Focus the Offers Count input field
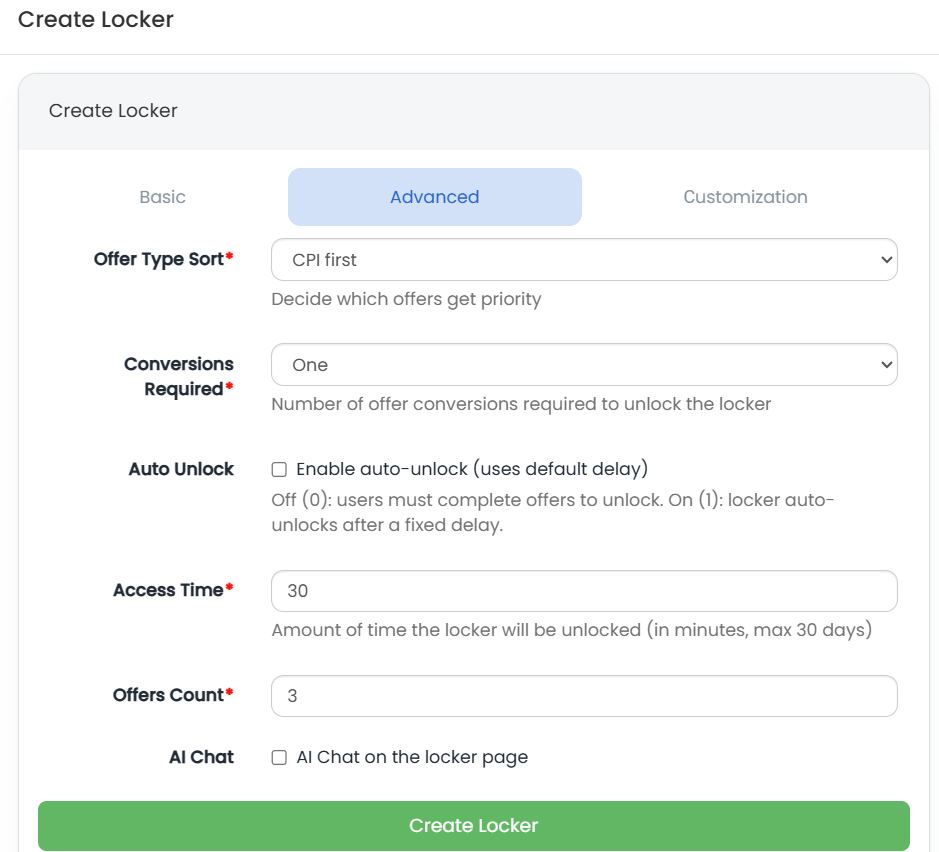939x852 pixels. (x=584, y=696)
